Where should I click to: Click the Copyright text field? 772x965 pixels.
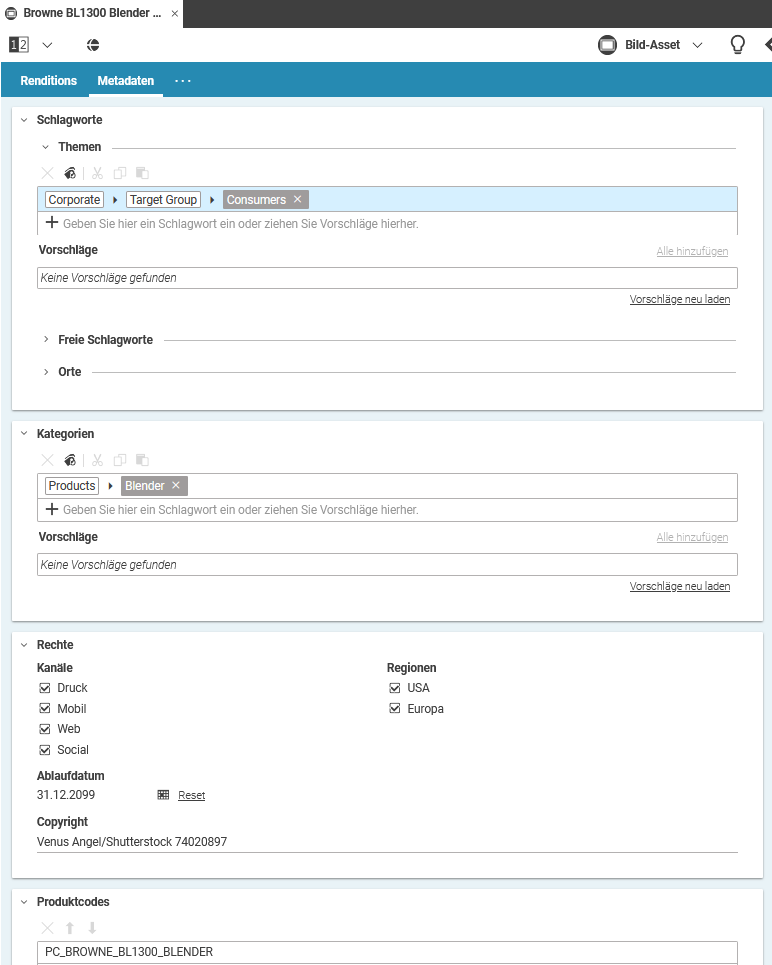[x=387, y=842]
